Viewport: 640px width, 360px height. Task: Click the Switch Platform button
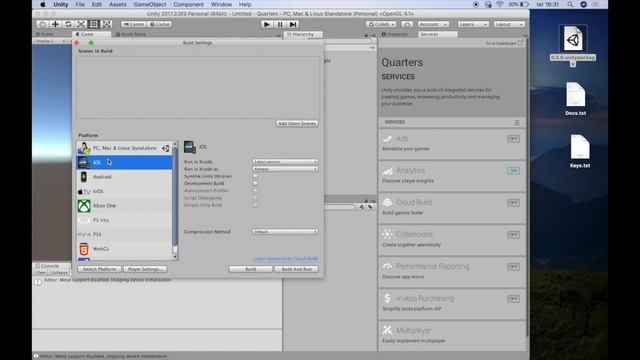pos(99,269)
